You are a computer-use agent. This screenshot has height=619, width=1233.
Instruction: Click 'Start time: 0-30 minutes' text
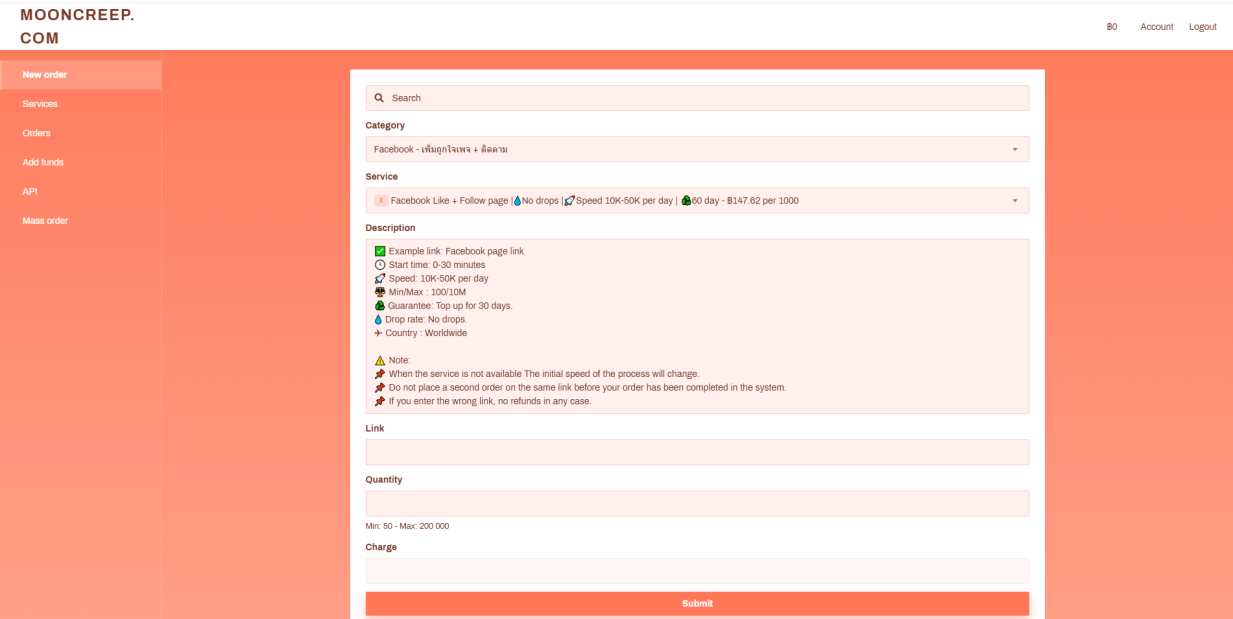click(x=437, y=265)
